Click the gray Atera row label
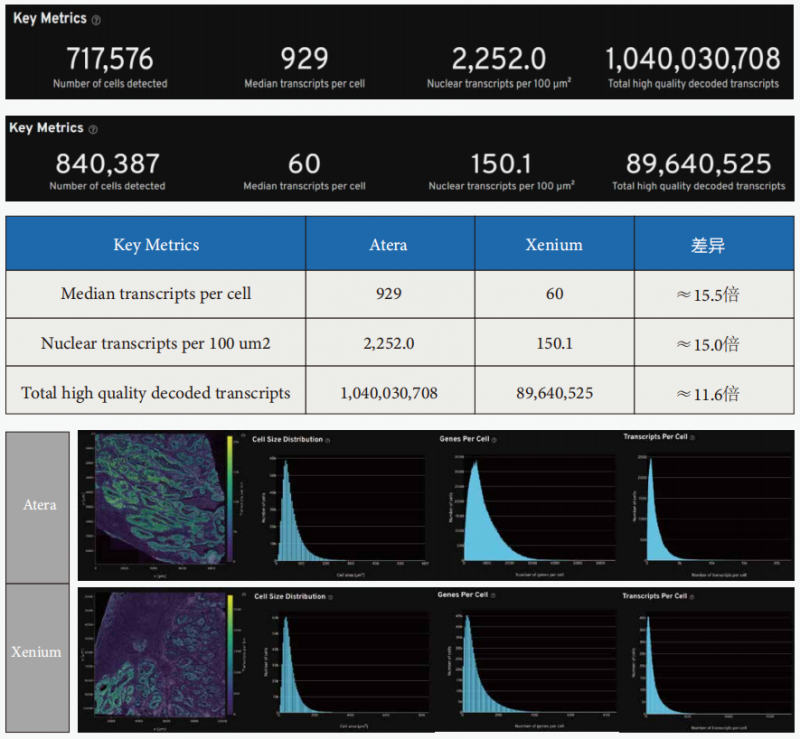 (x=38, y=507)
